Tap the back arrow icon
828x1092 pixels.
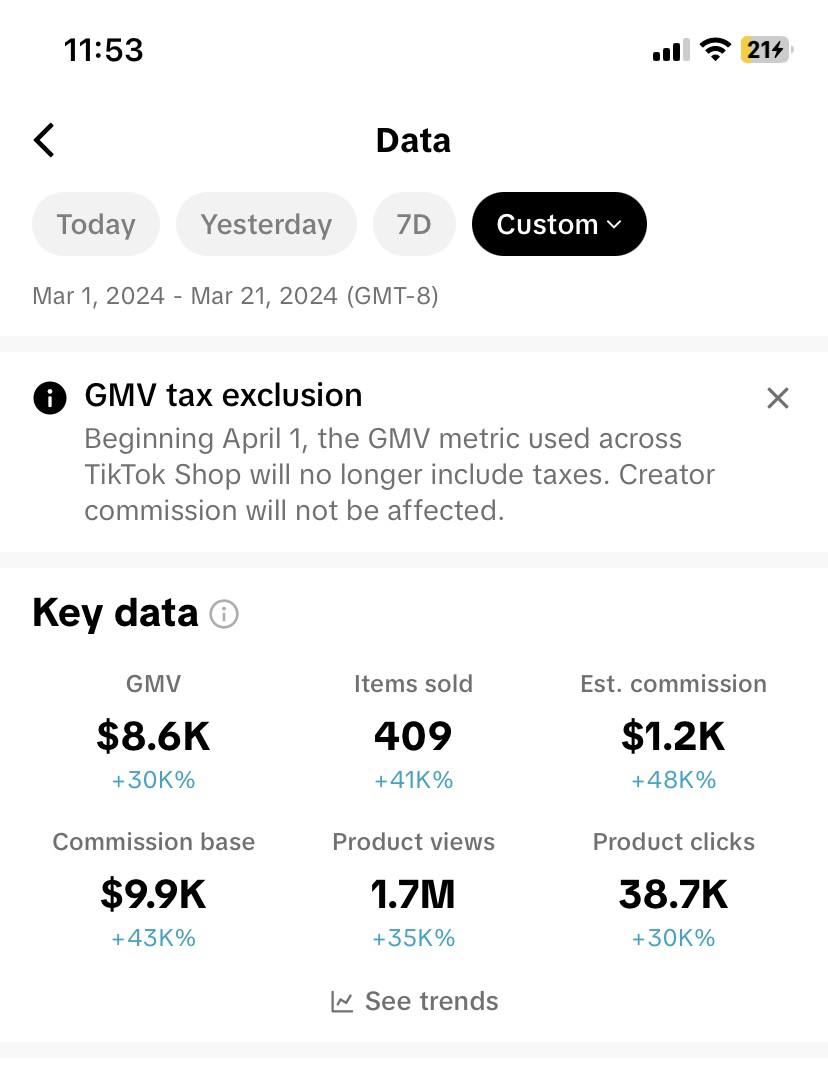pyautogui.click(x=44, y=140)
